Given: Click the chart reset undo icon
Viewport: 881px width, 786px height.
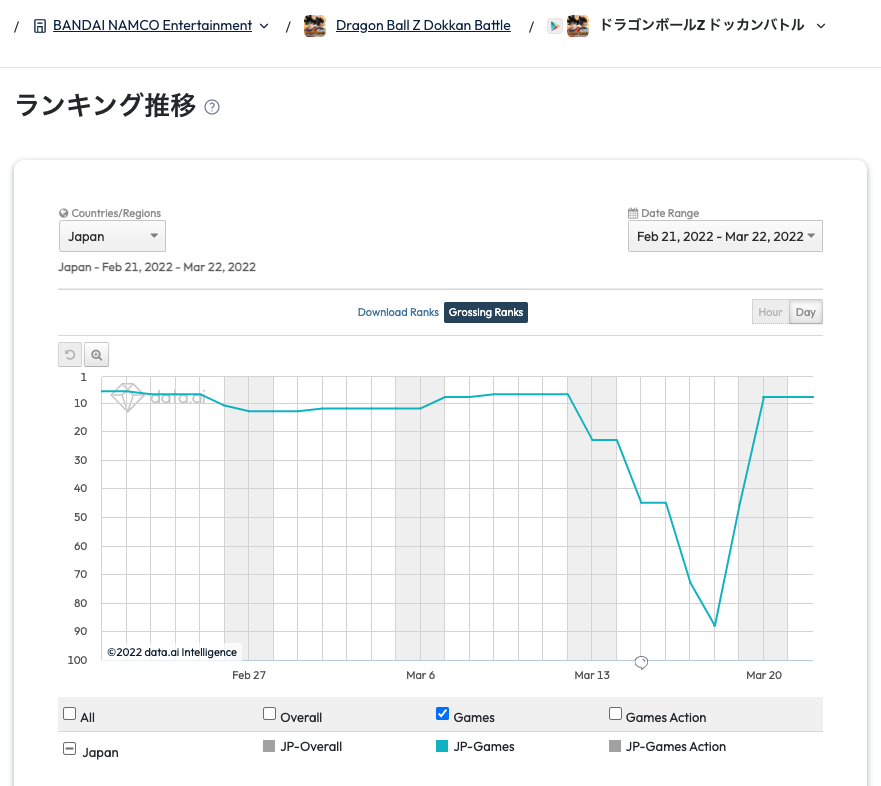Looking at the screenshot, I should (x=70, y=355).
